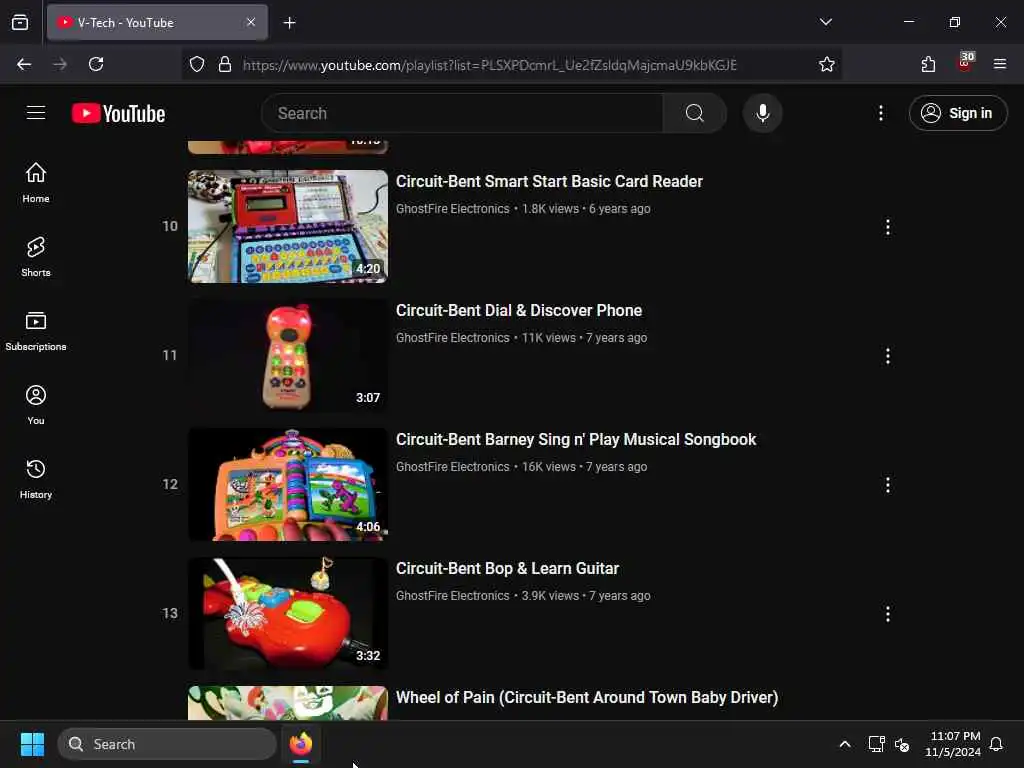Click Dial & Discover Phone thumbnail

pos(287,355)
